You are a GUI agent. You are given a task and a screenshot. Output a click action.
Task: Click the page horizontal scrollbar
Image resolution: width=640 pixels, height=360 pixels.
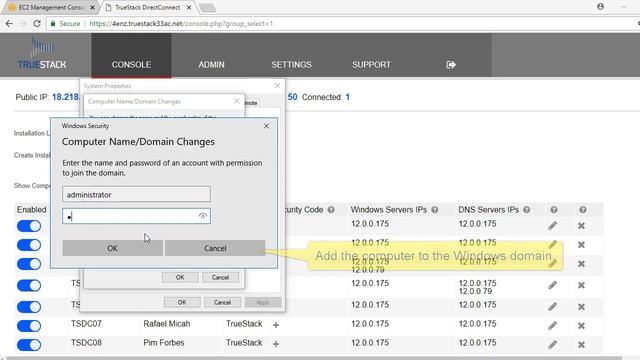pos(314,358)
